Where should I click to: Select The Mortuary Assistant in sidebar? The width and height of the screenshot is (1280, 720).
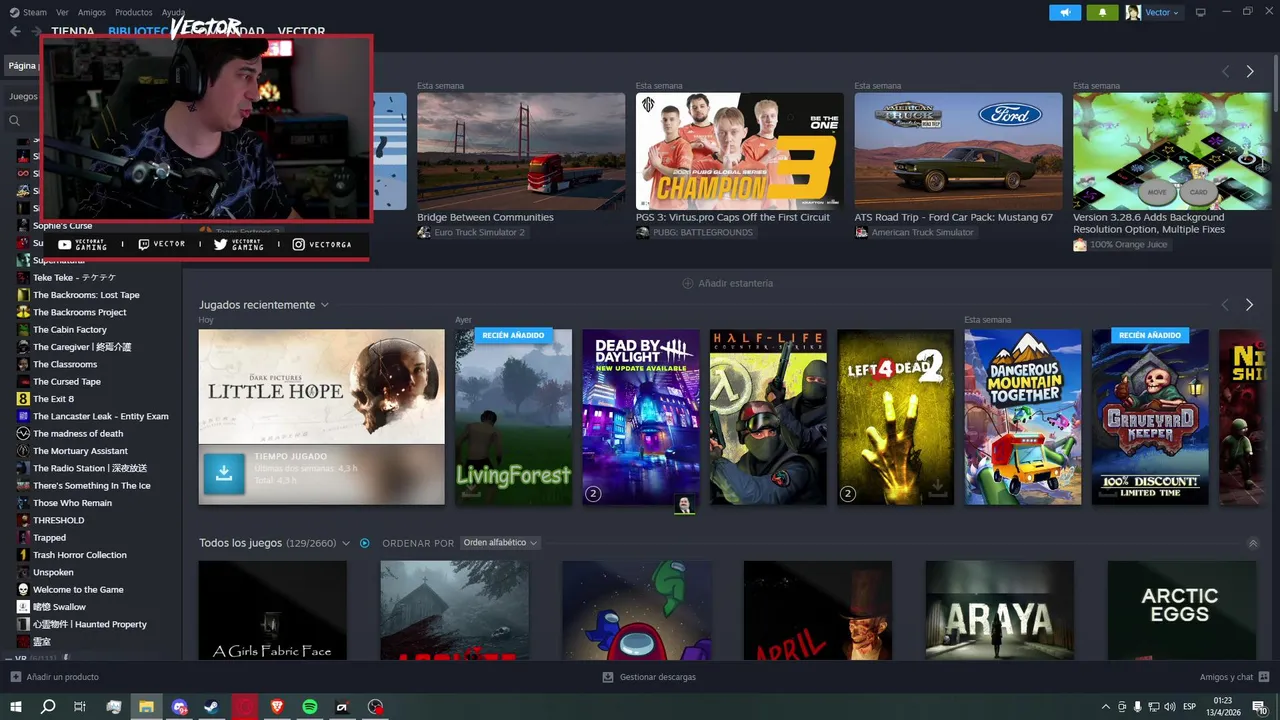80,451
